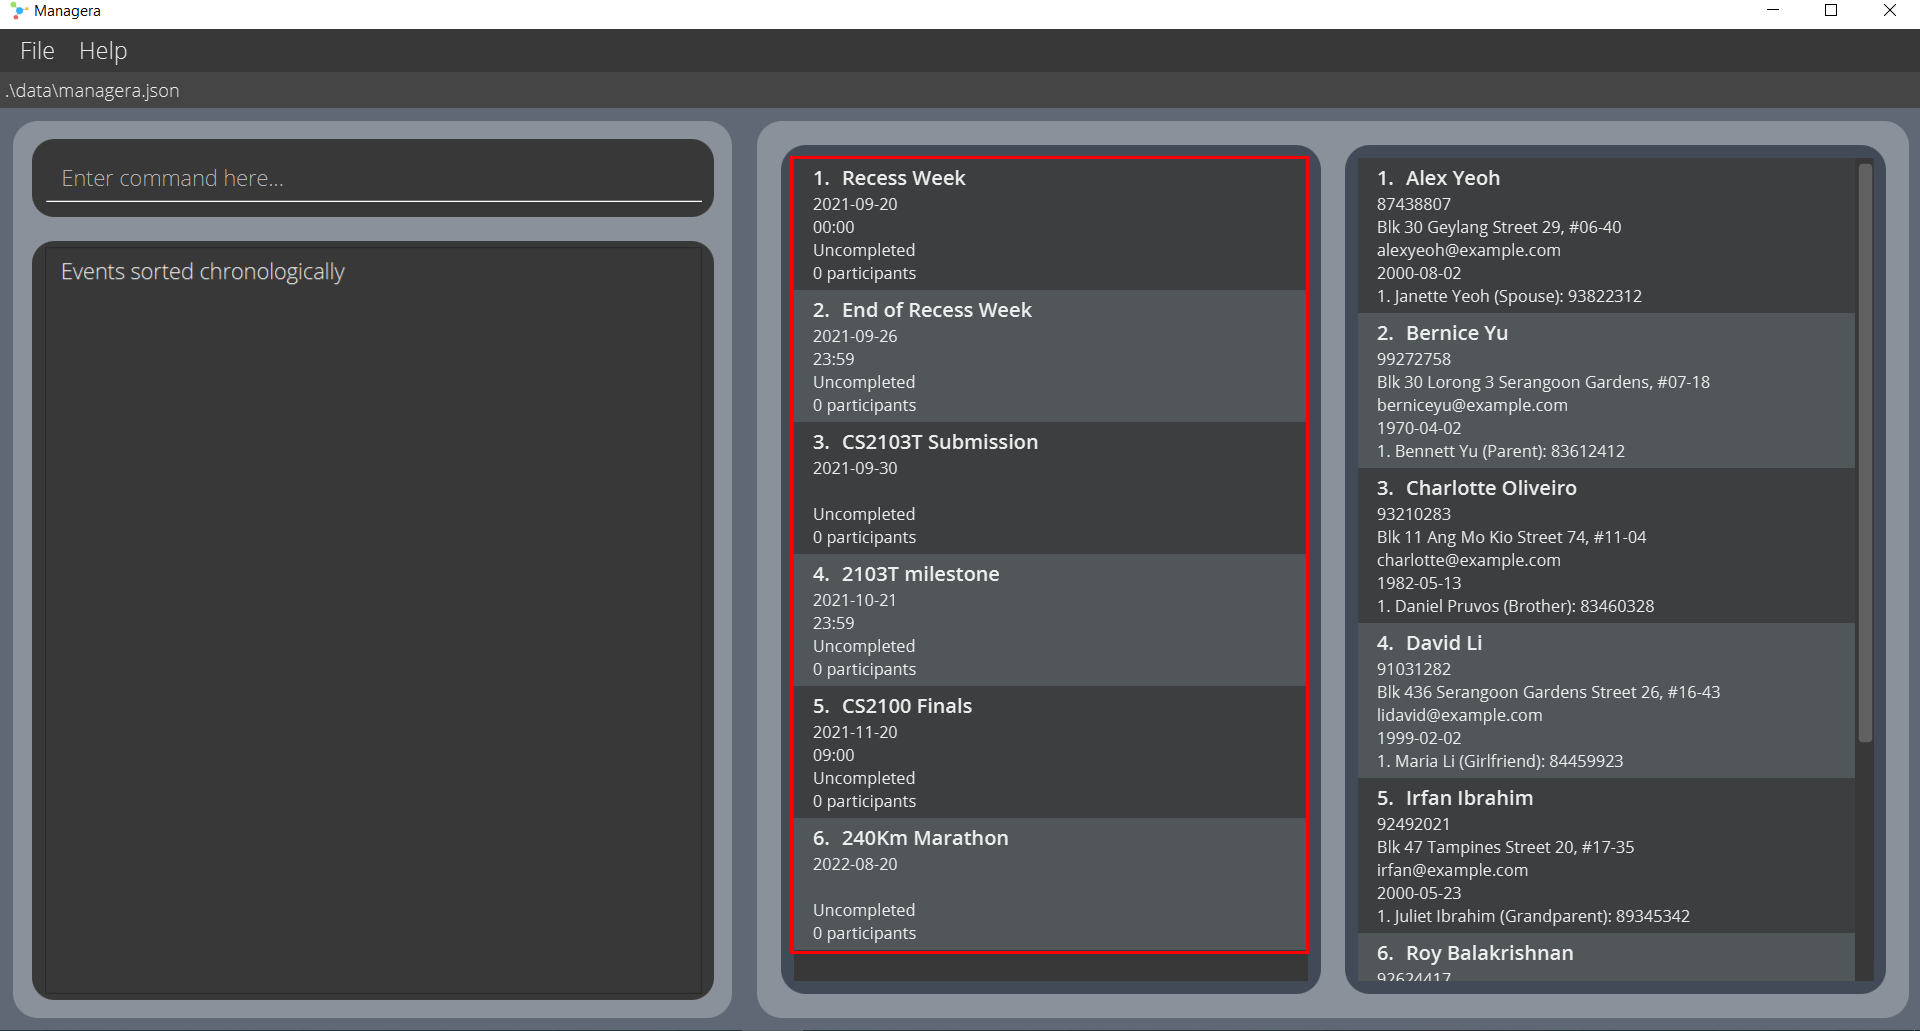Click the Managera app icon in title bar
This screenshot has width=1920, height=1031.
pyautogui.click(x=18, y=11)
